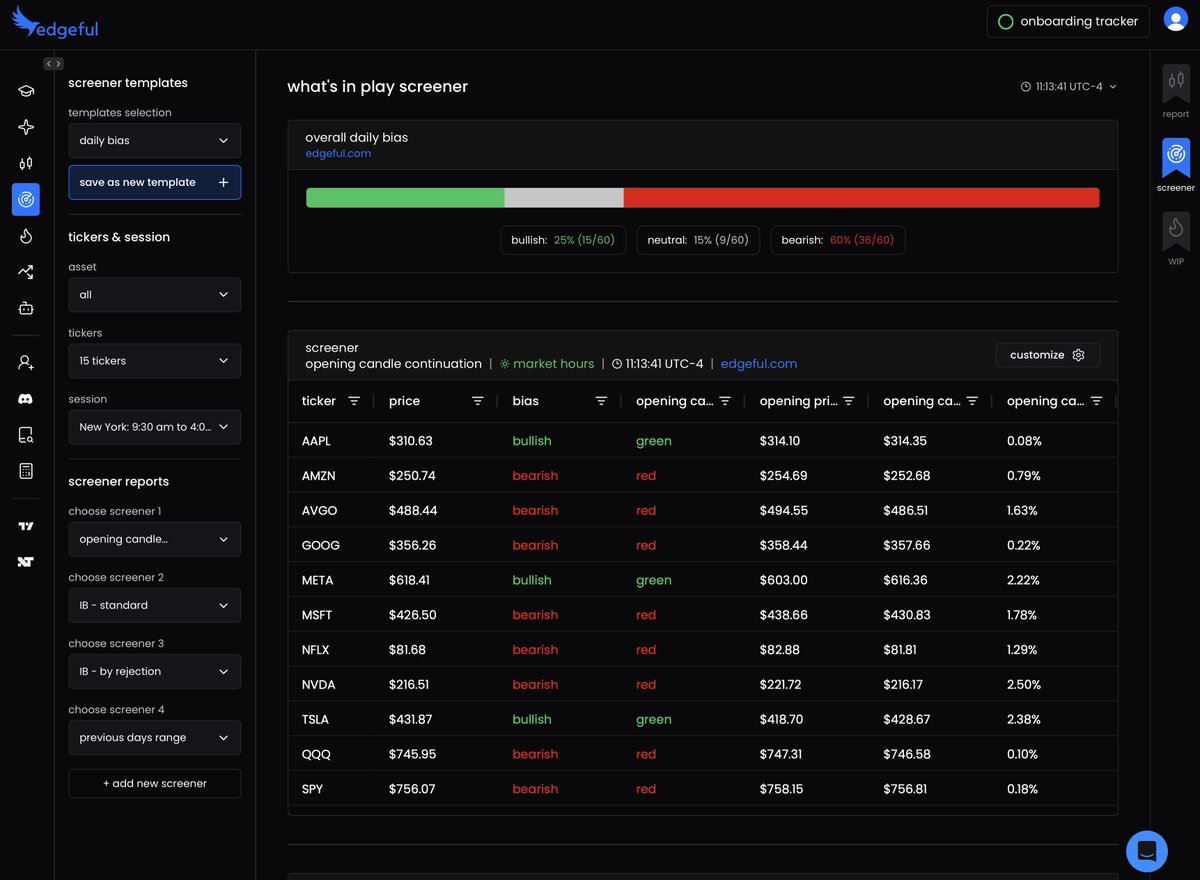Click the TradingView logo icon
This screenshot has height=880, width=1200.
[x=26, y=526]
